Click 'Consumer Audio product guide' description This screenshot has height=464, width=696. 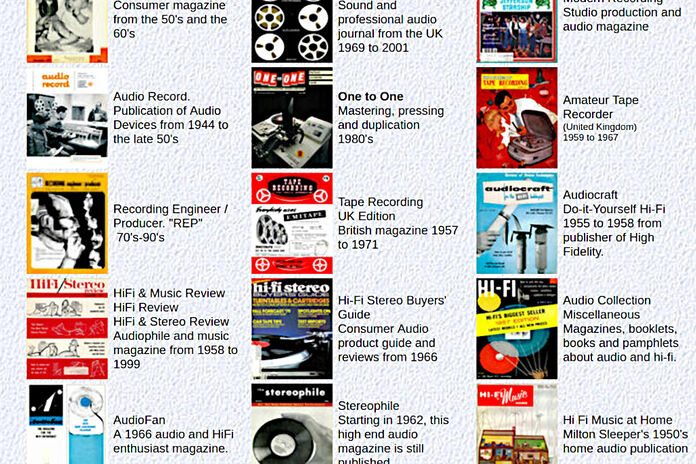tap(388, 343)
